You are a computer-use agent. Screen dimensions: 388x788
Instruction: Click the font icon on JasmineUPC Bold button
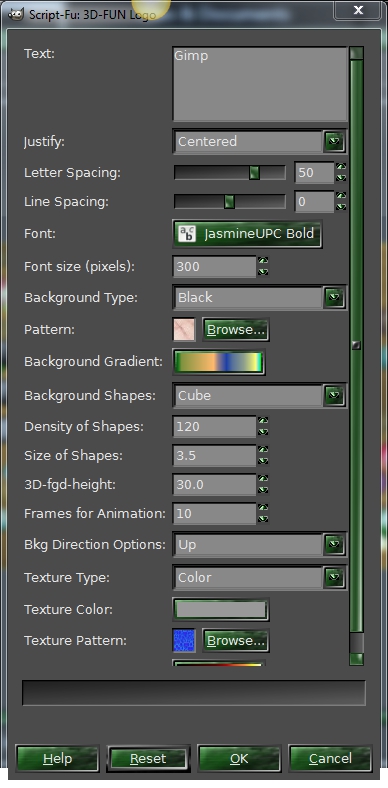tap(187, 234)
